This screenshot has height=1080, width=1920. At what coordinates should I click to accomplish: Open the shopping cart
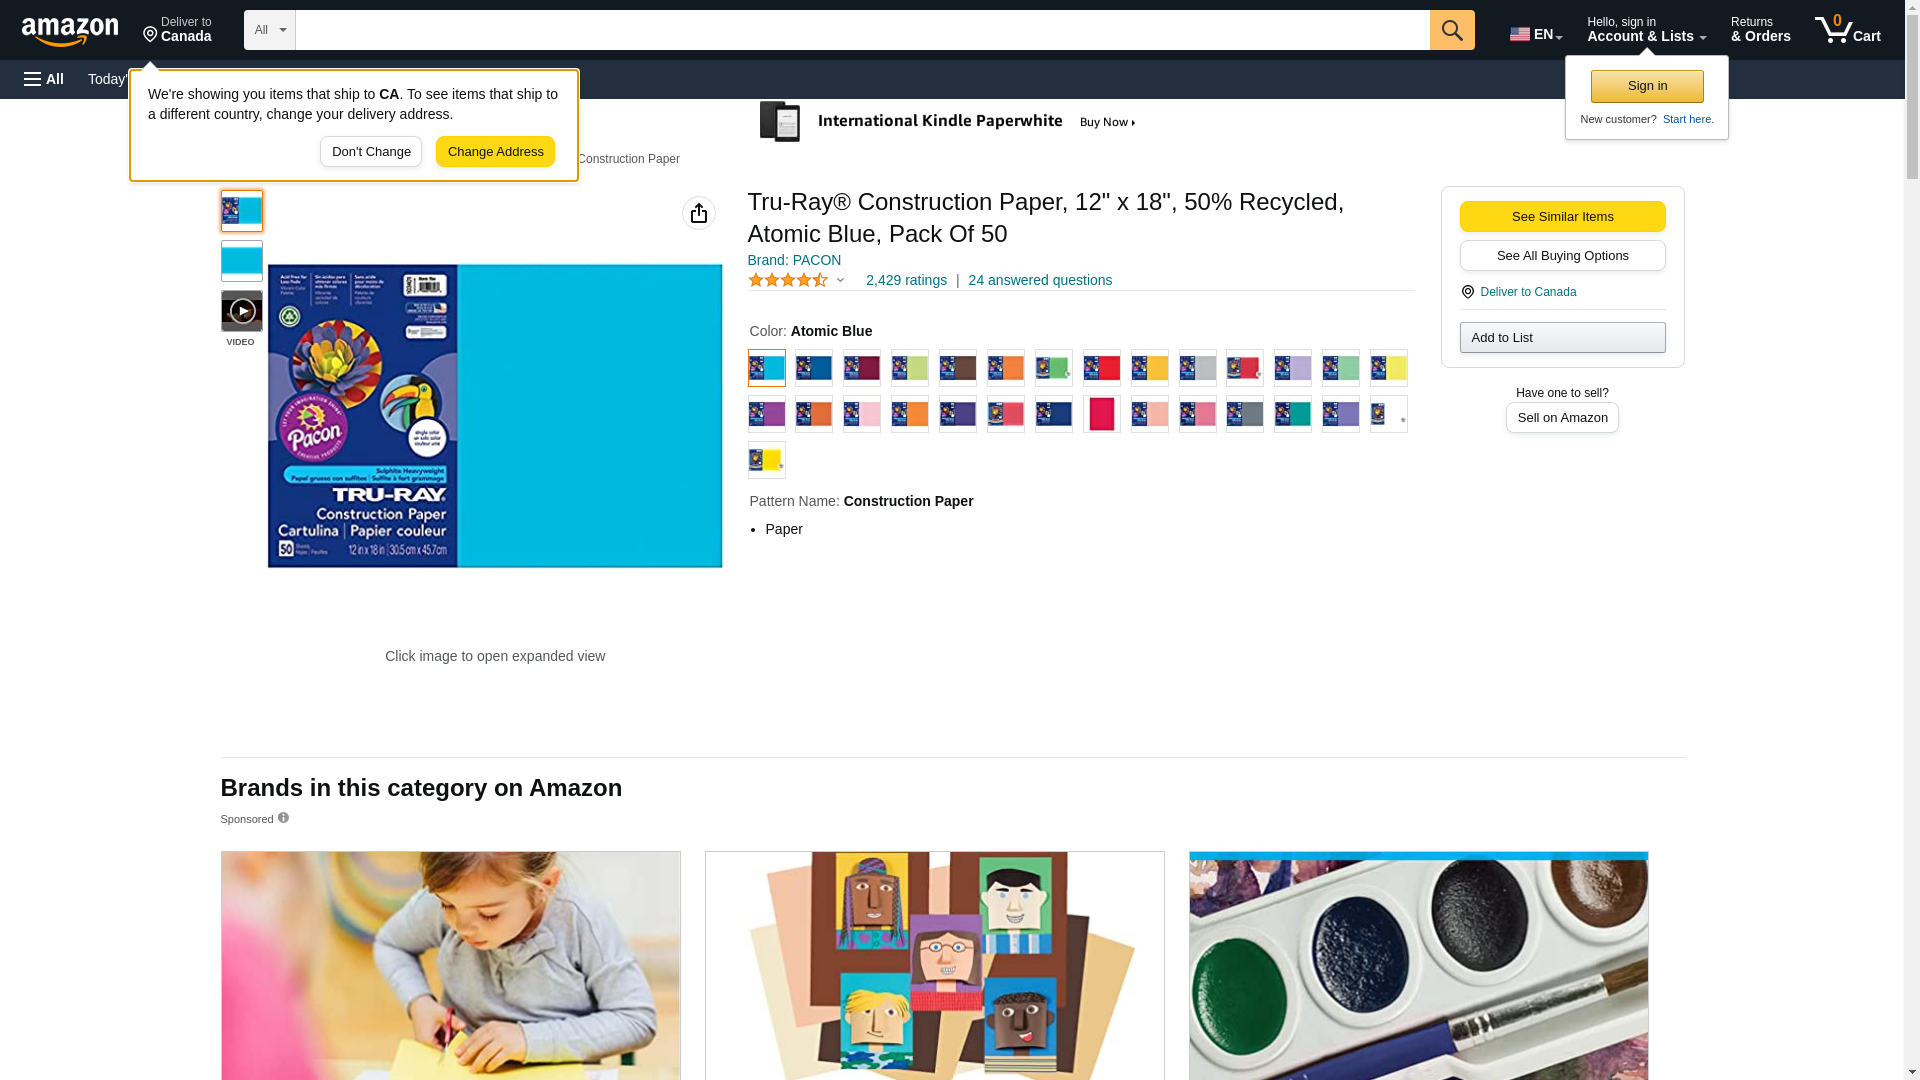[x=1848, y=30]
